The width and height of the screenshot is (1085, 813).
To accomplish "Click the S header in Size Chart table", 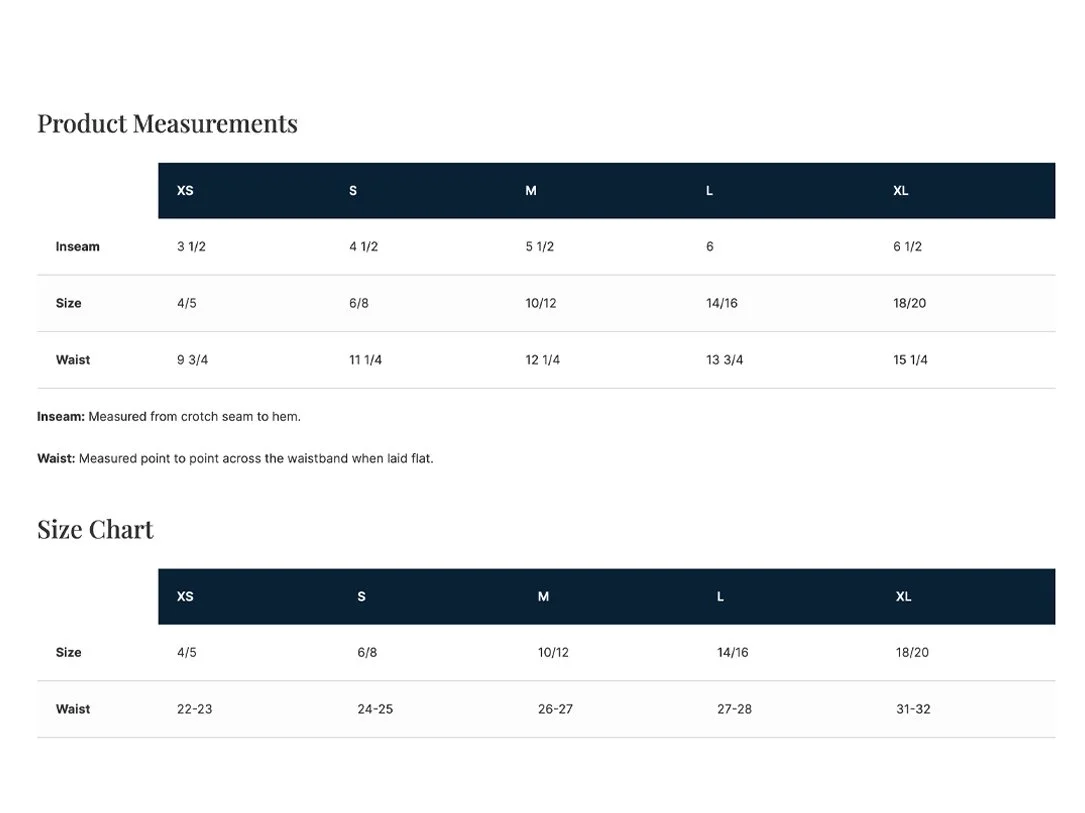I will click(361, 596).
